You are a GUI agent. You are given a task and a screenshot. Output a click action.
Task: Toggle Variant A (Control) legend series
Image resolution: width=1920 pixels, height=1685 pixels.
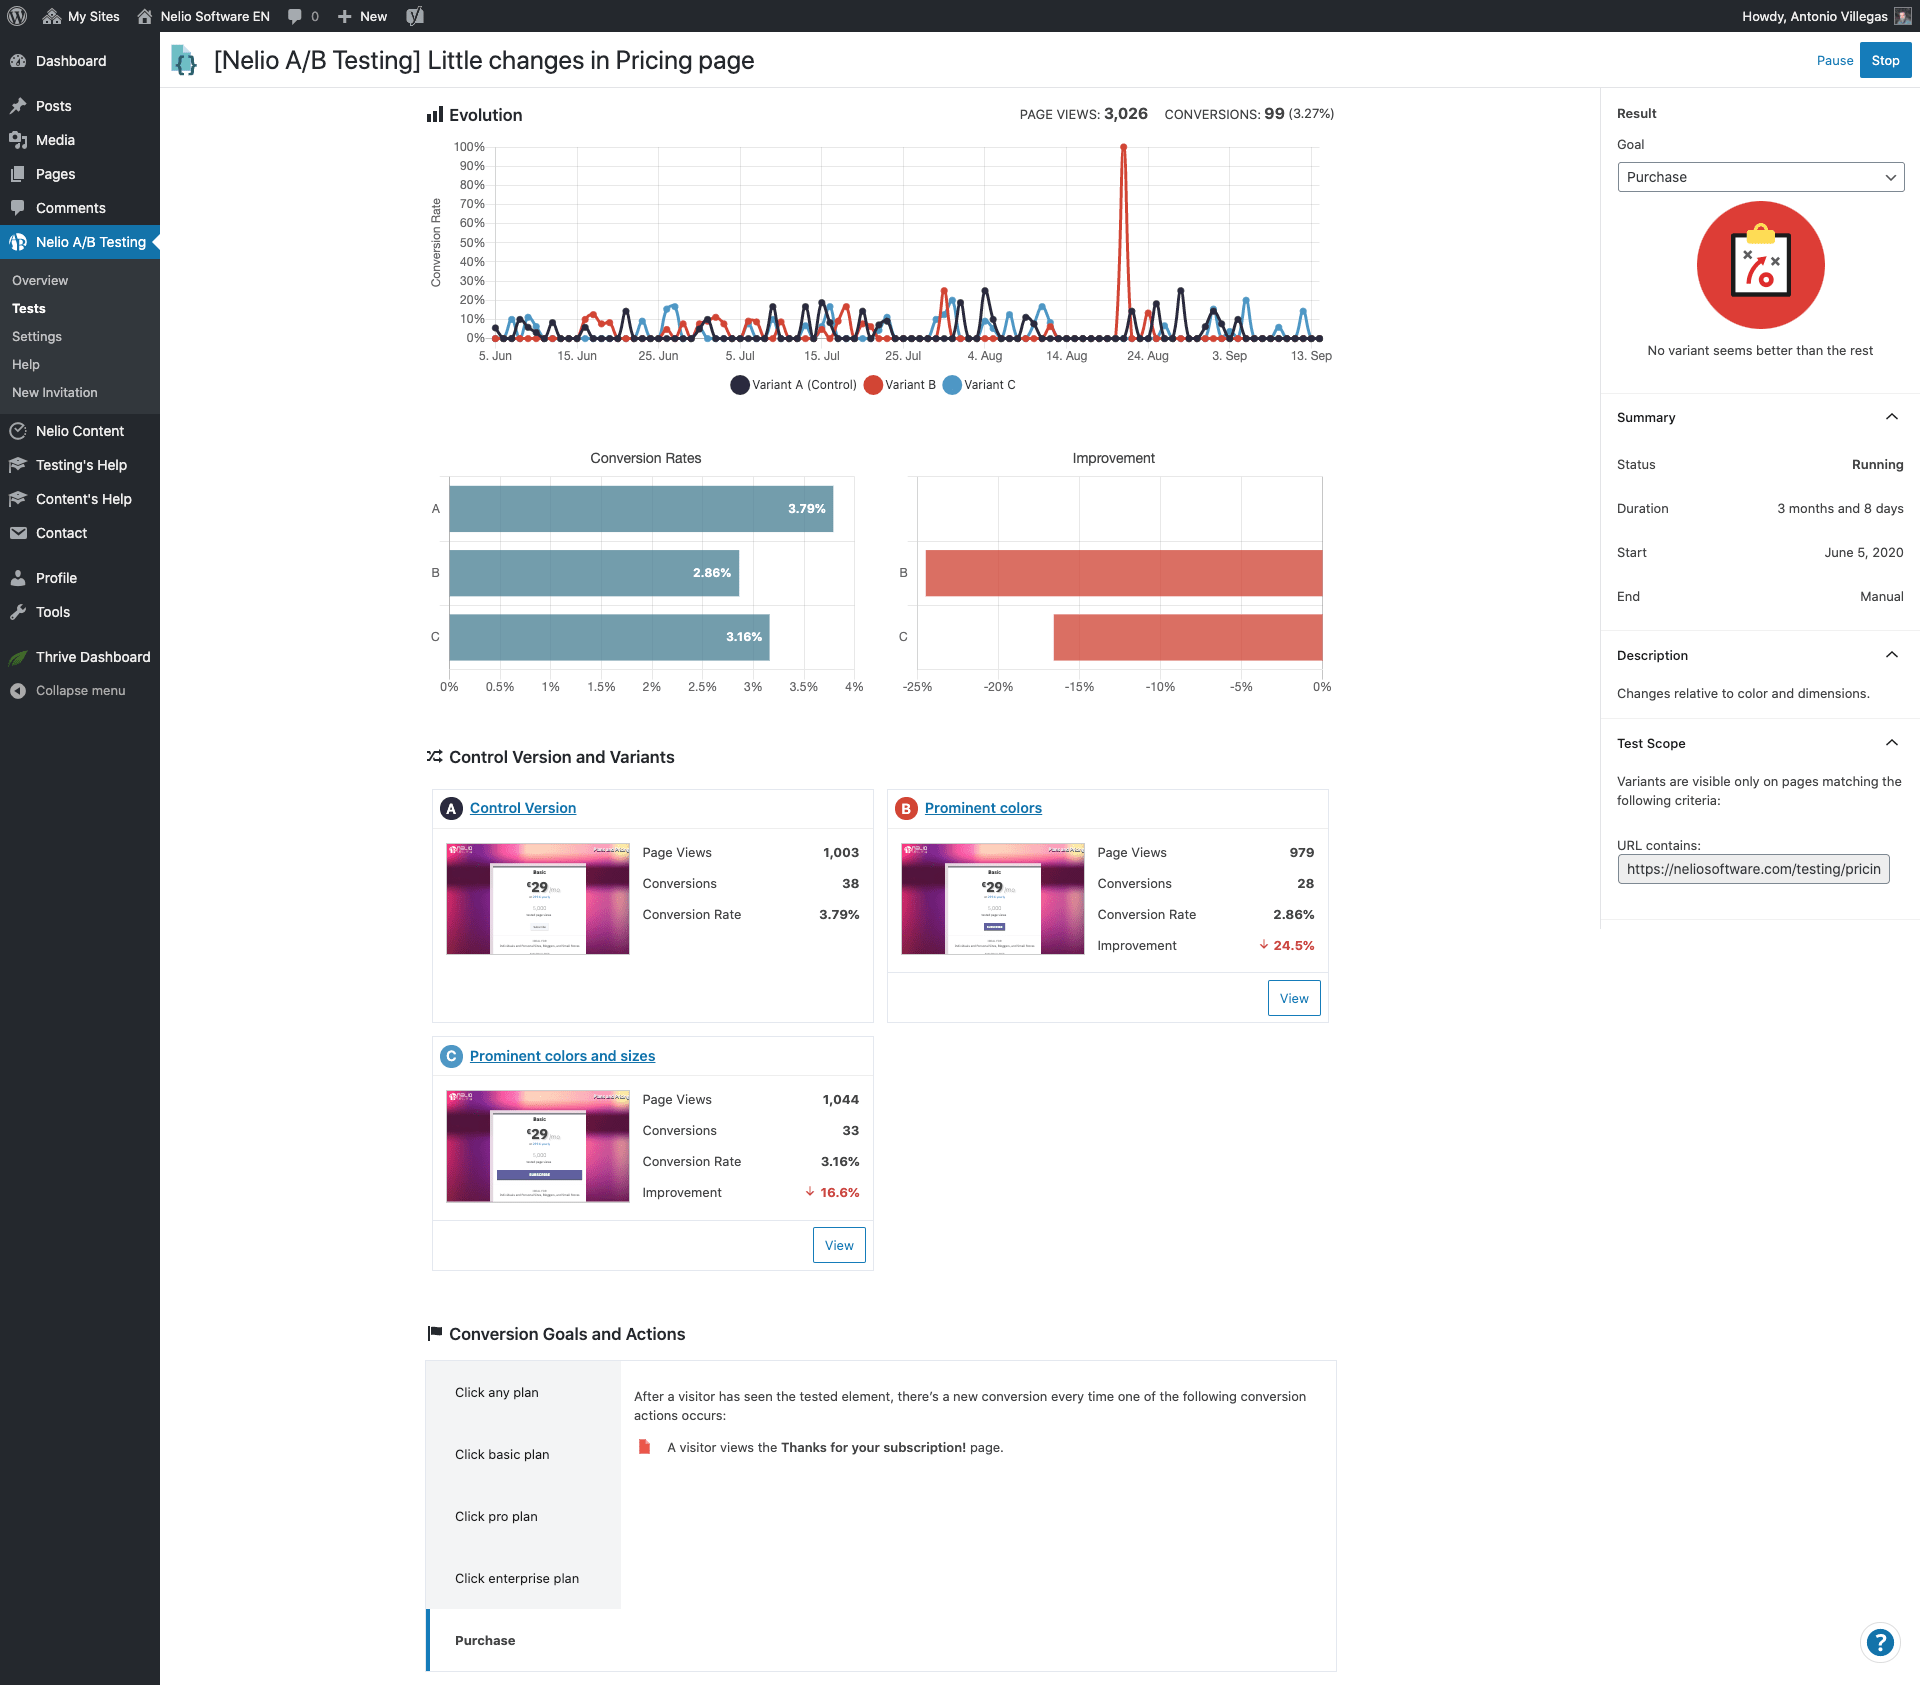794,385
